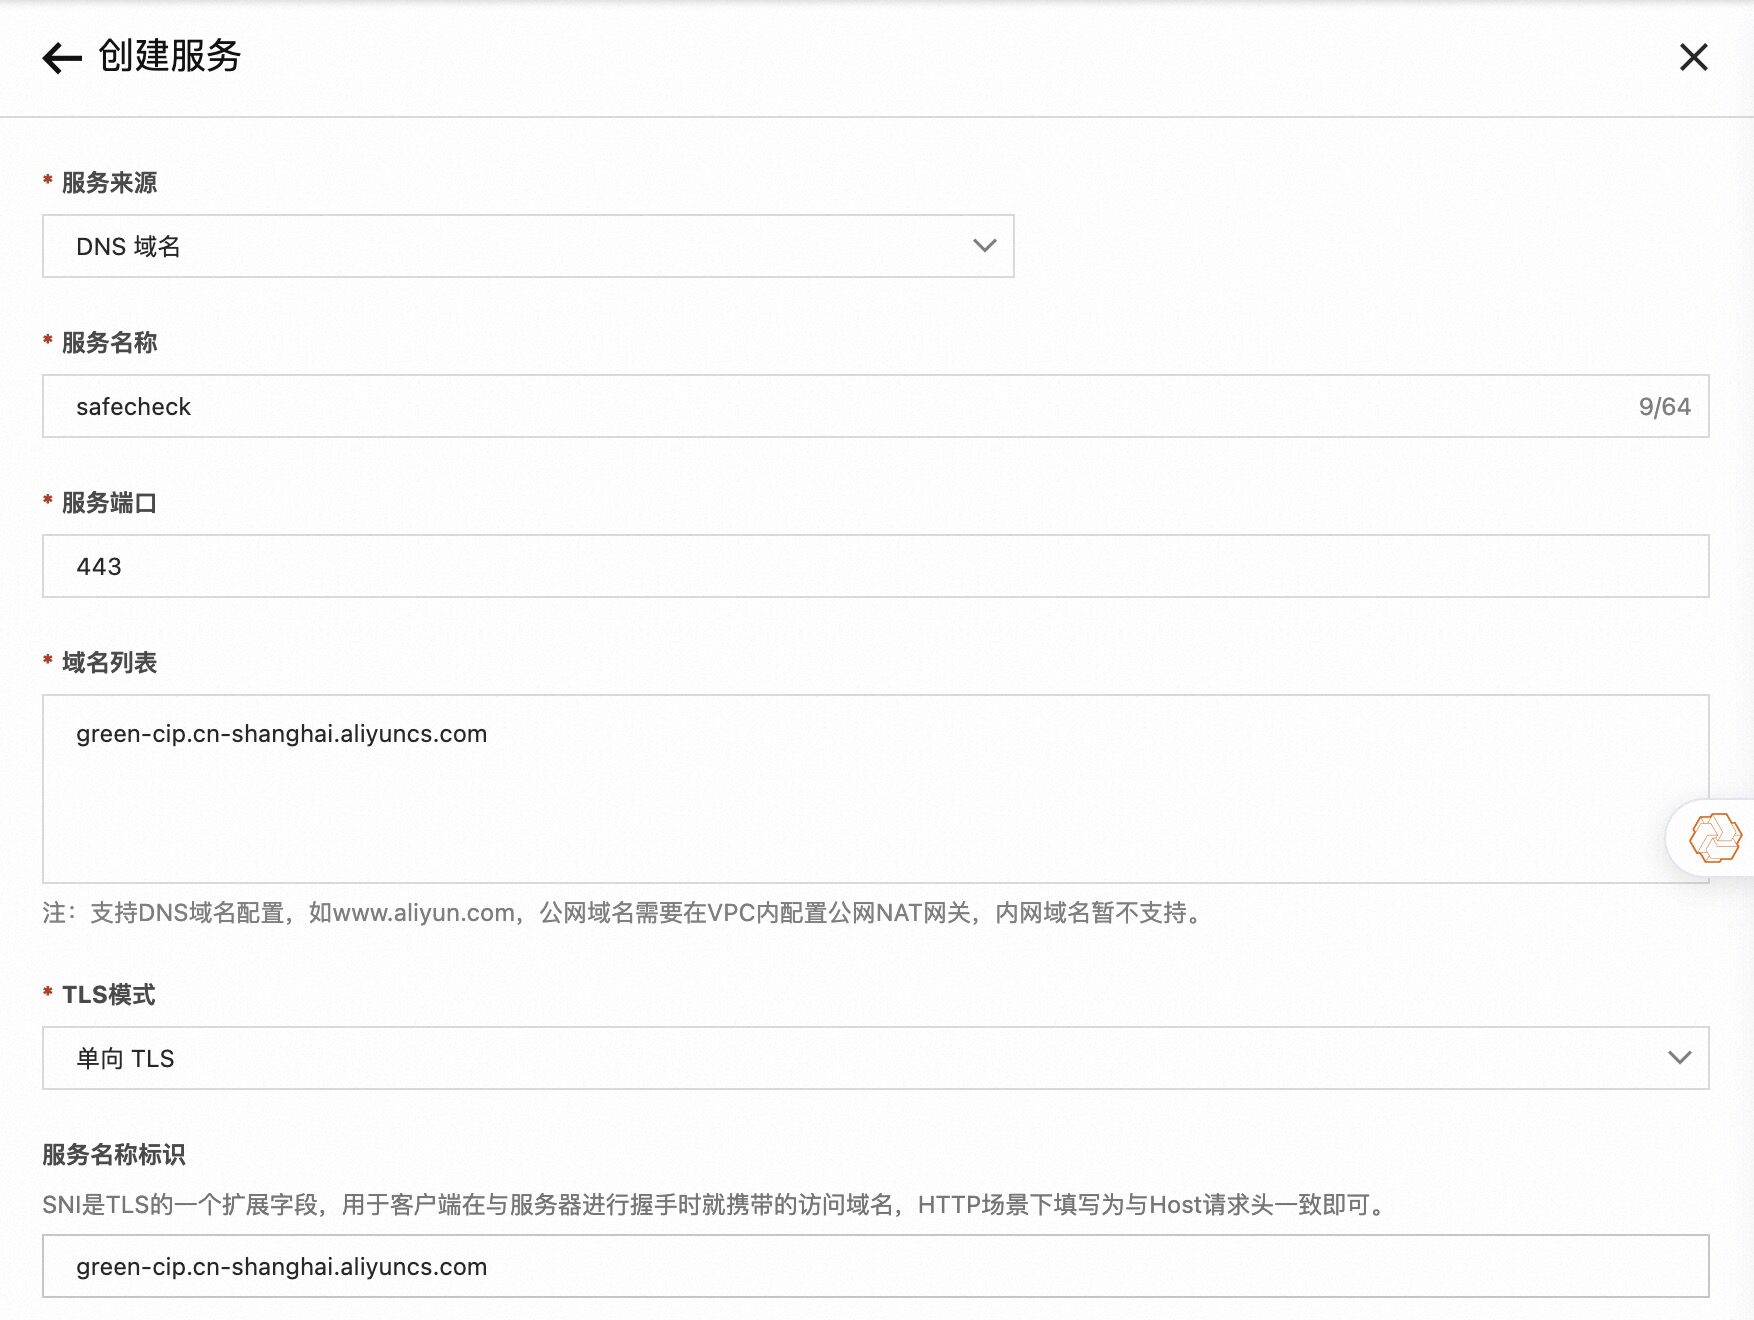Screen dimensions: 1754x1320
Task: Click the domain green-cip.cn-shanghai.aliyuncs.com in 域名列表
Action: (x=281, y=733)
